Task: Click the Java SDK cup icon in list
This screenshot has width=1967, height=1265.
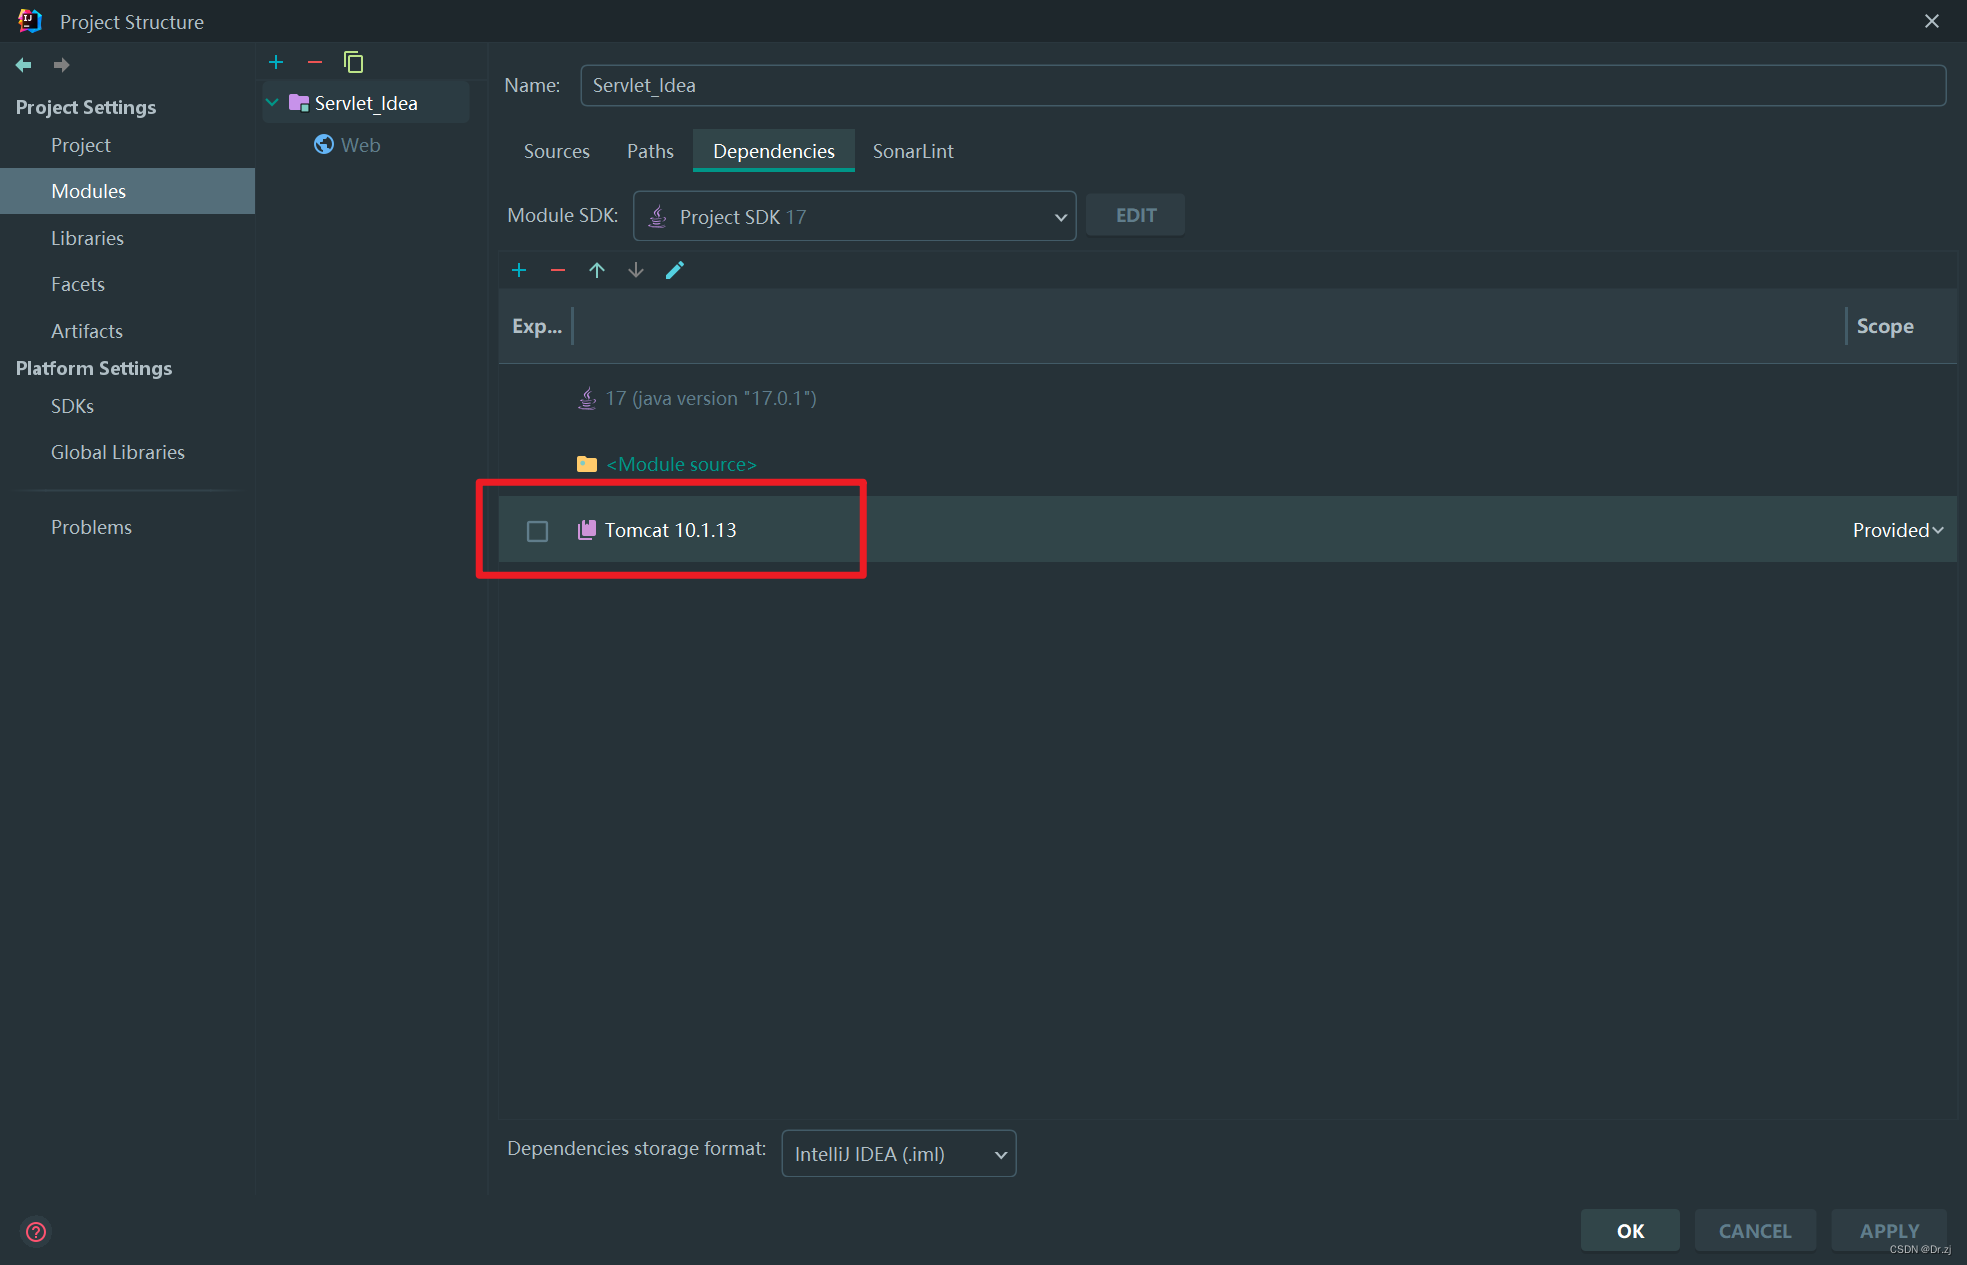Action: [x=587, y=398]
